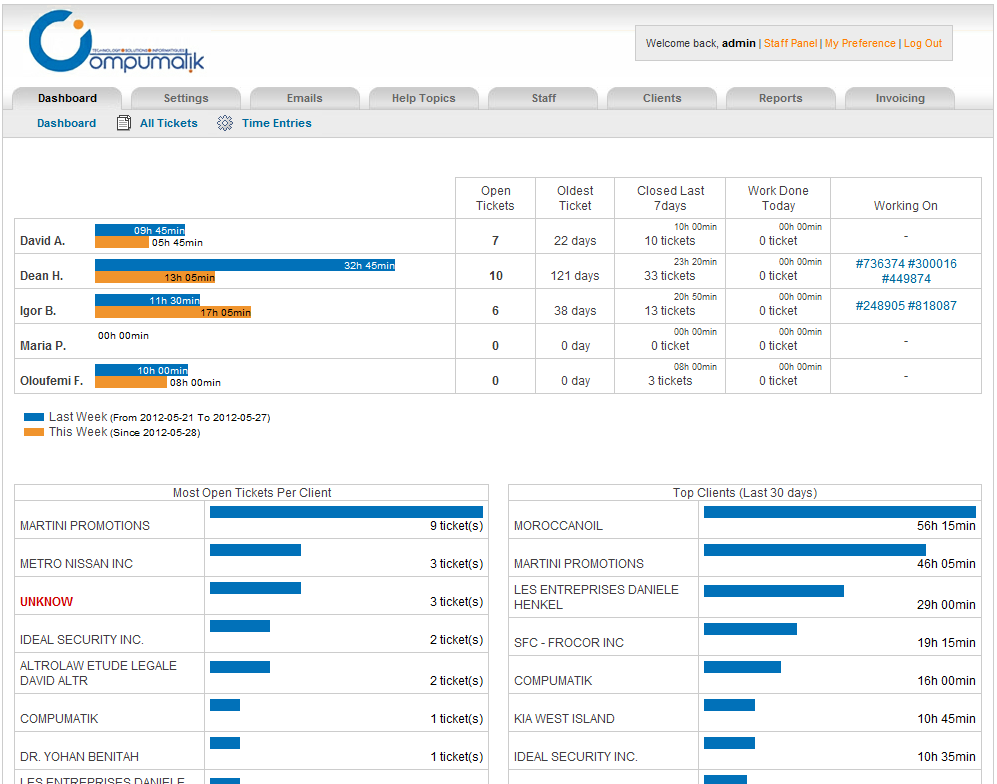Screen dimensions: 997x784
Task: Click the Time Entries gear icon
Action: (224, 123)
